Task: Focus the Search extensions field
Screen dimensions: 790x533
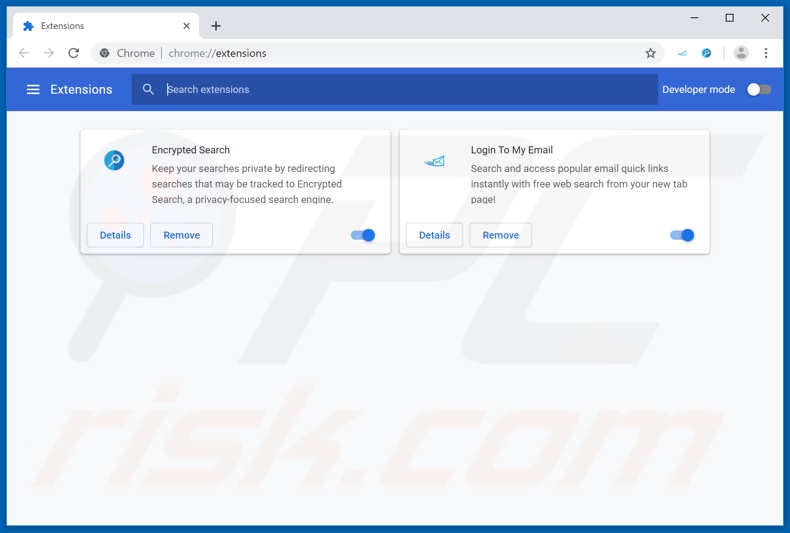Action: pos(394,90)
